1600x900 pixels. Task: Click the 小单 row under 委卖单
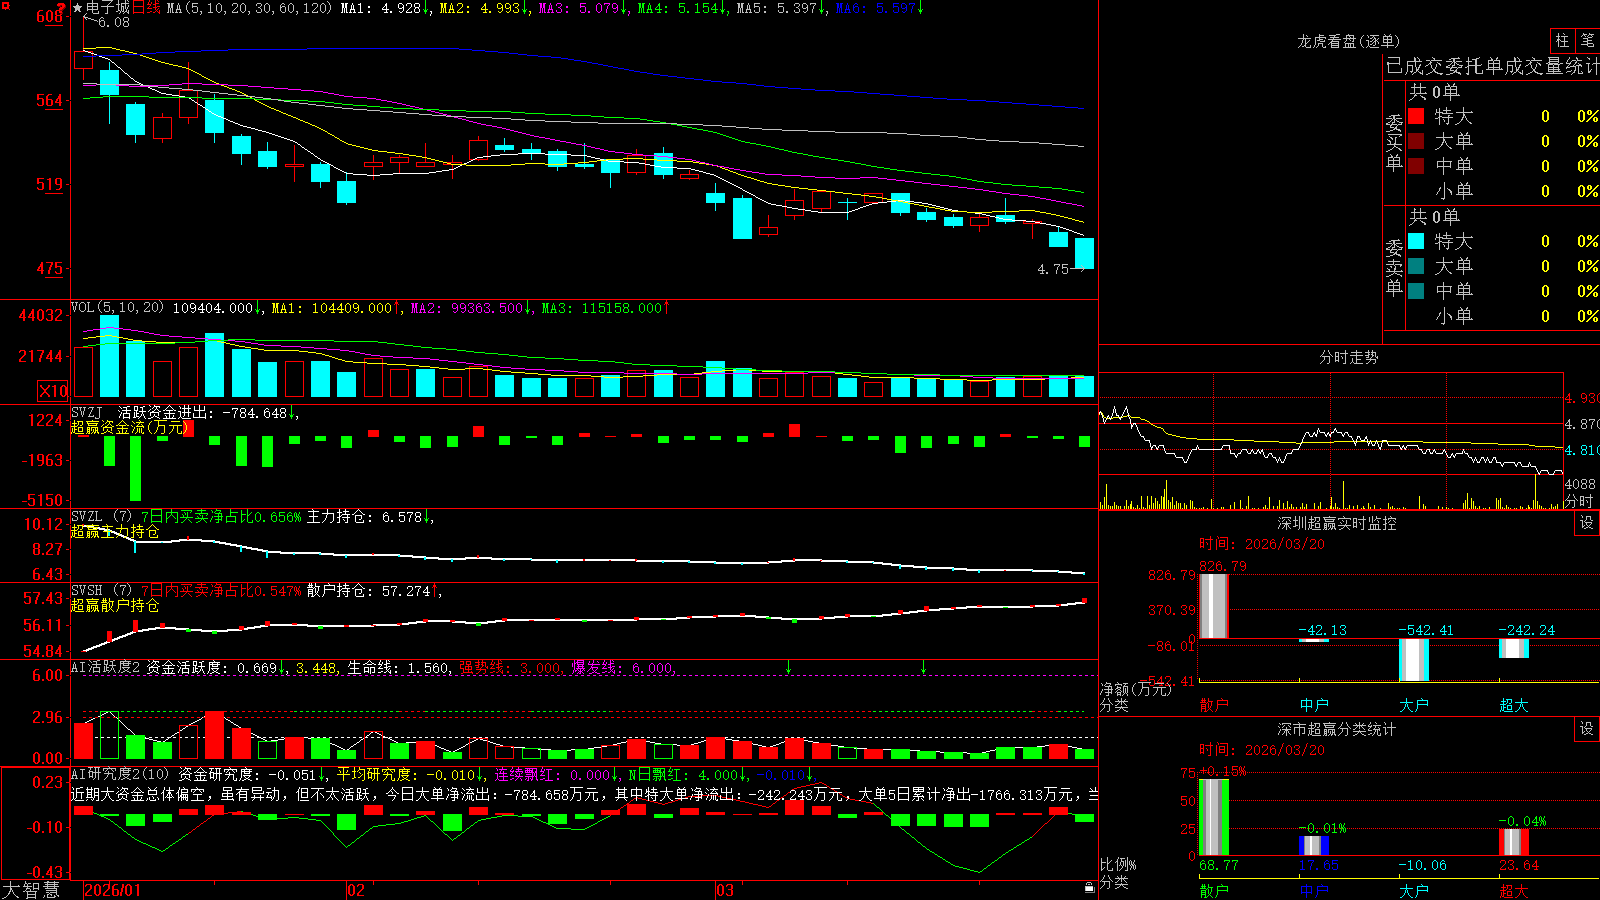(1503, 316)
